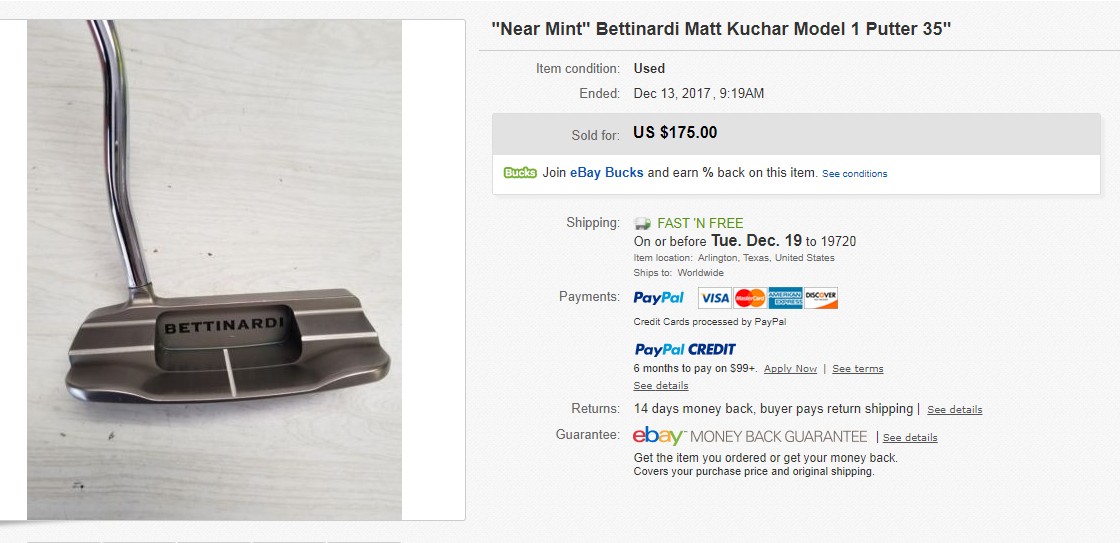Image resolution: width=1120 pixels, height=543 pixels.
Task: Click the PayPal Credit logo
Action: (685, 349)
